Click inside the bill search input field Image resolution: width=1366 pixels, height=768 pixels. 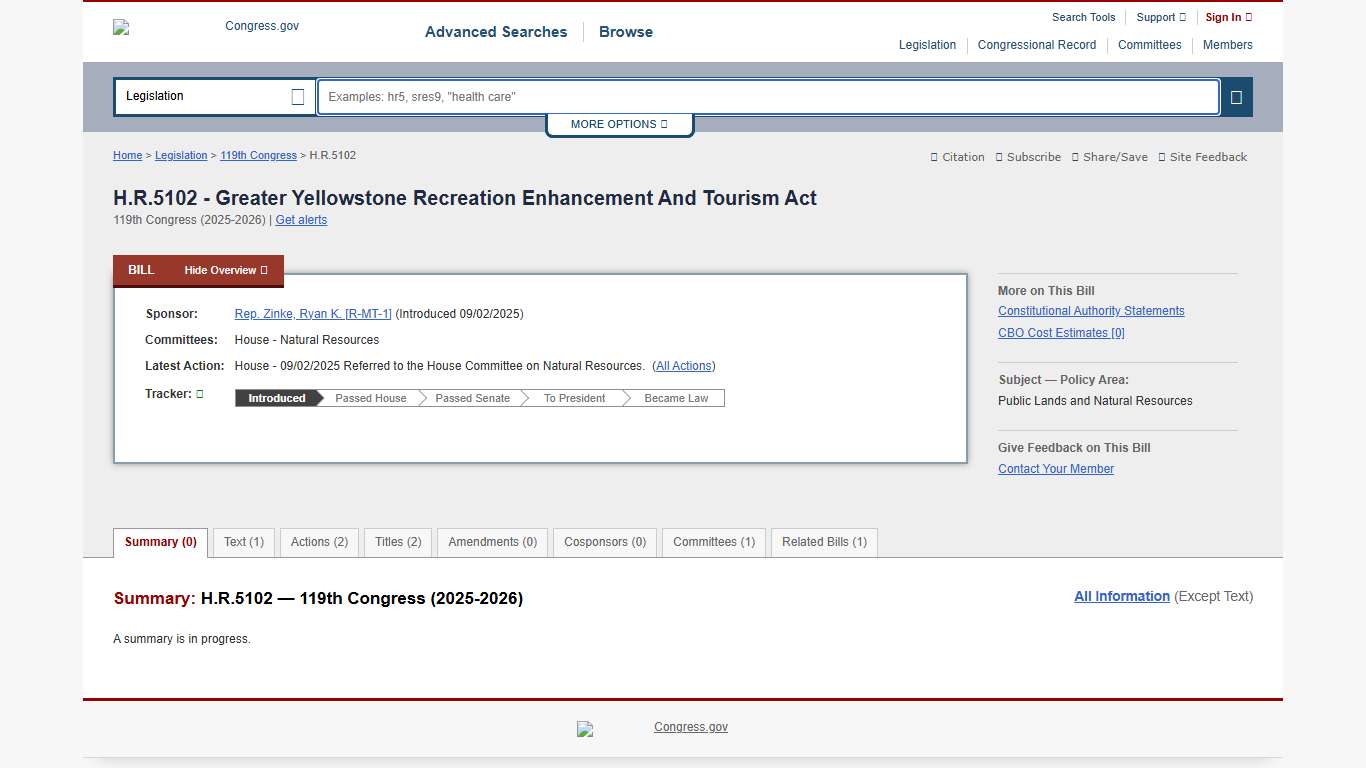[x=765, y=97]
